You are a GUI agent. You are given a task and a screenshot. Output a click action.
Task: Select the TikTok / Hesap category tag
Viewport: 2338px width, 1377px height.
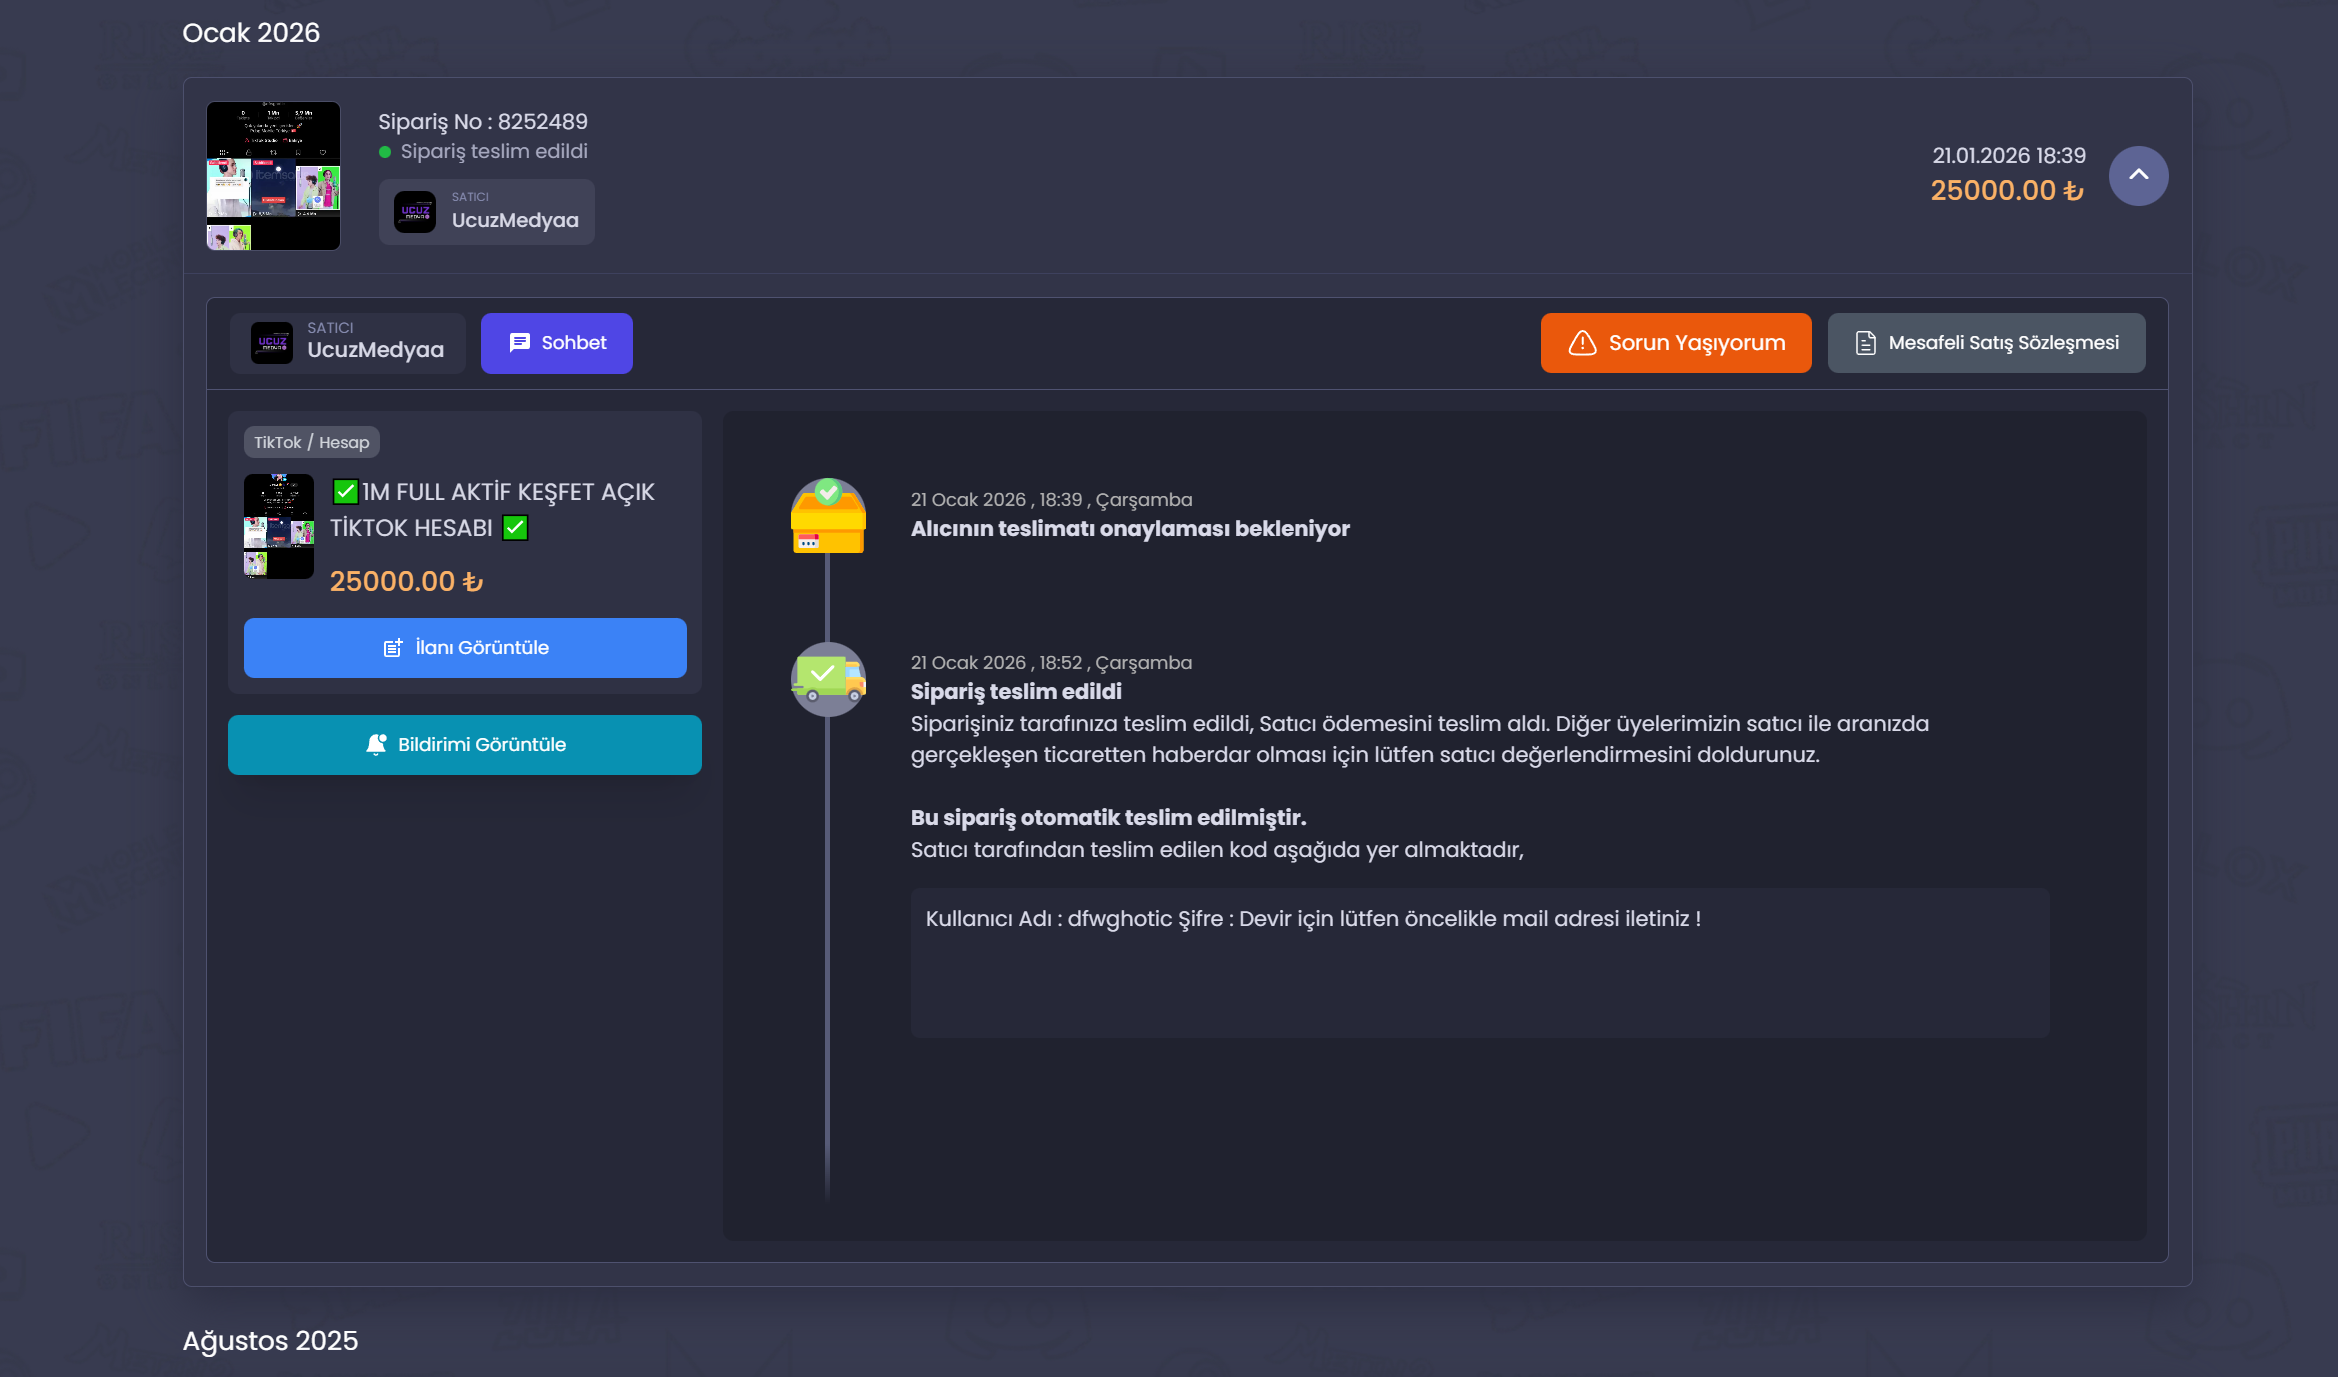click(x=312, y=442)
